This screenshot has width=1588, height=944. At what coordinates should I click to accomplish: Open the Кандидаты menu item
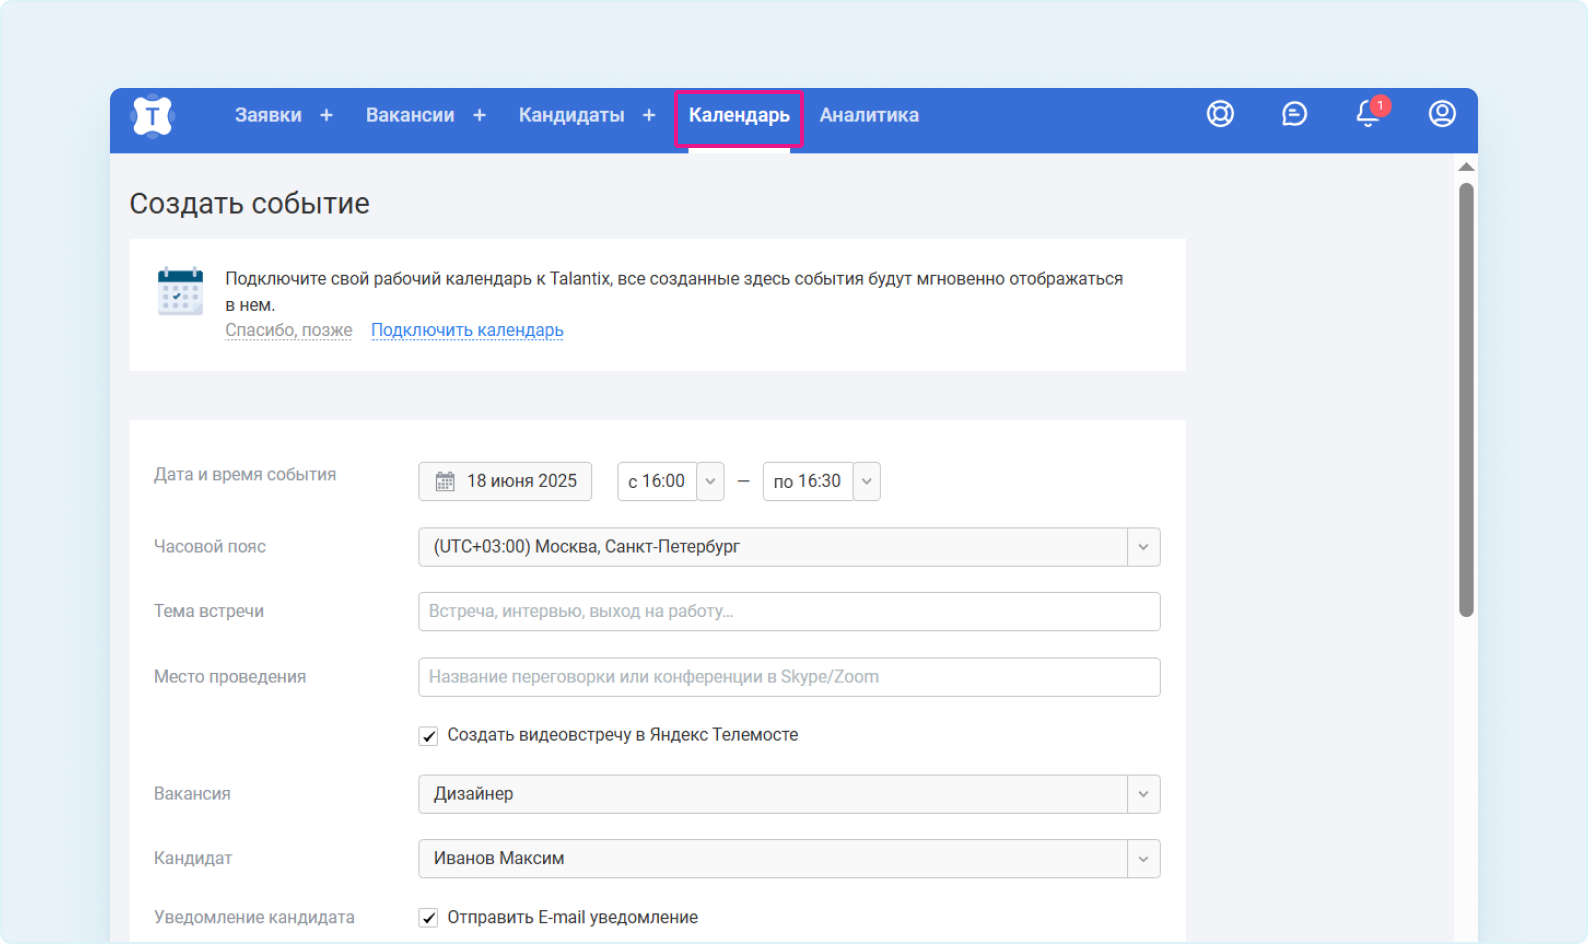[x=571, y=115]
